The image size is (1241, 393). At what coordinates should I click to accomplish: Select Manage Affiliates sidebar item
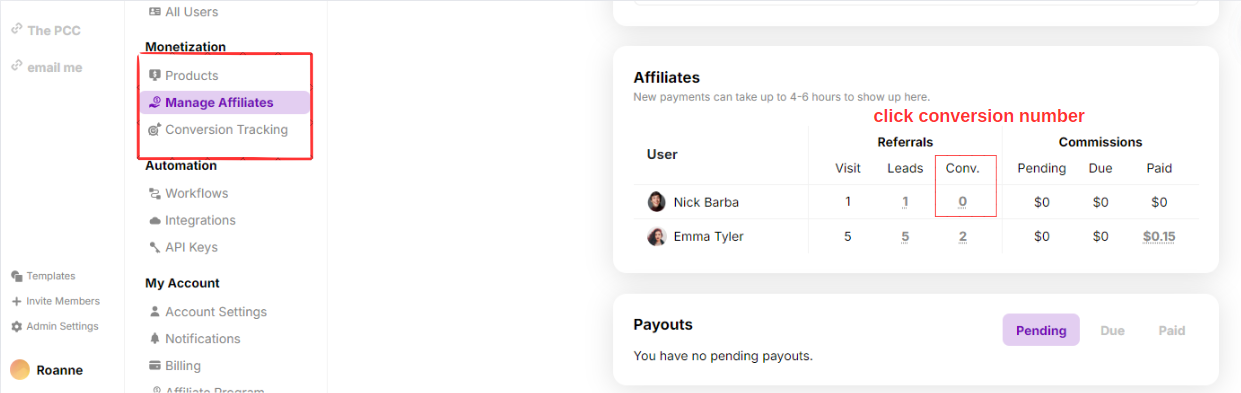coord(224,102)
